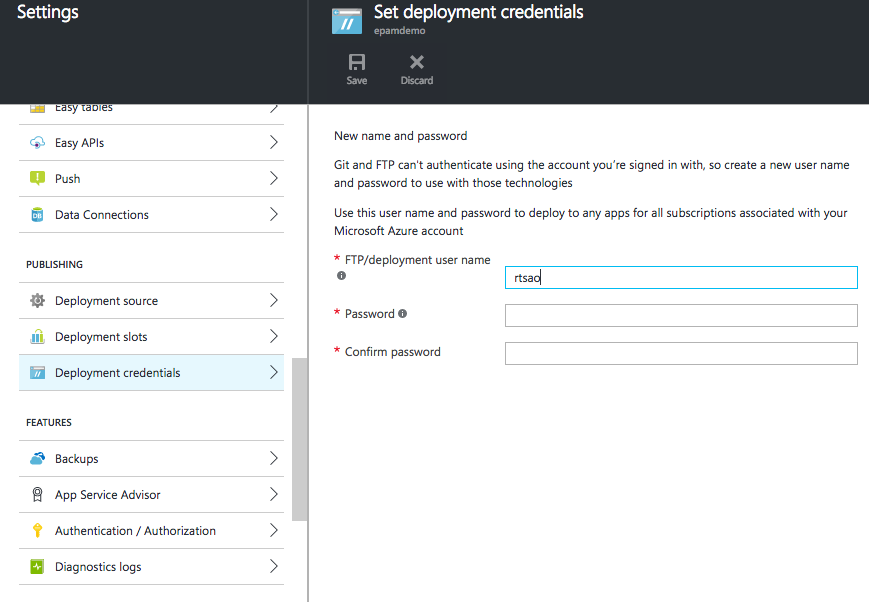Click the FEATURES section heading
The image size is (869, 602).
point(49,422)
